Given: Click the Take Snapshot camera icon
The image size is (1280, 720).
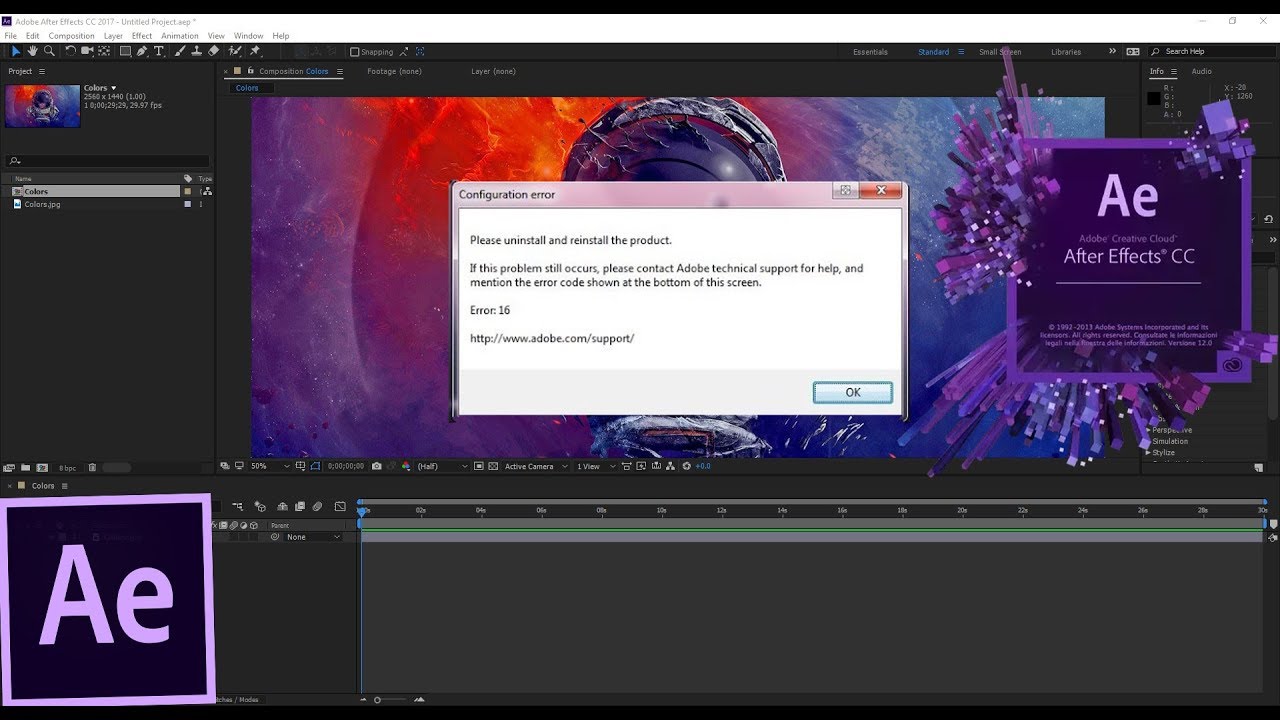Looking at the screenshot, I should [376, 466].
